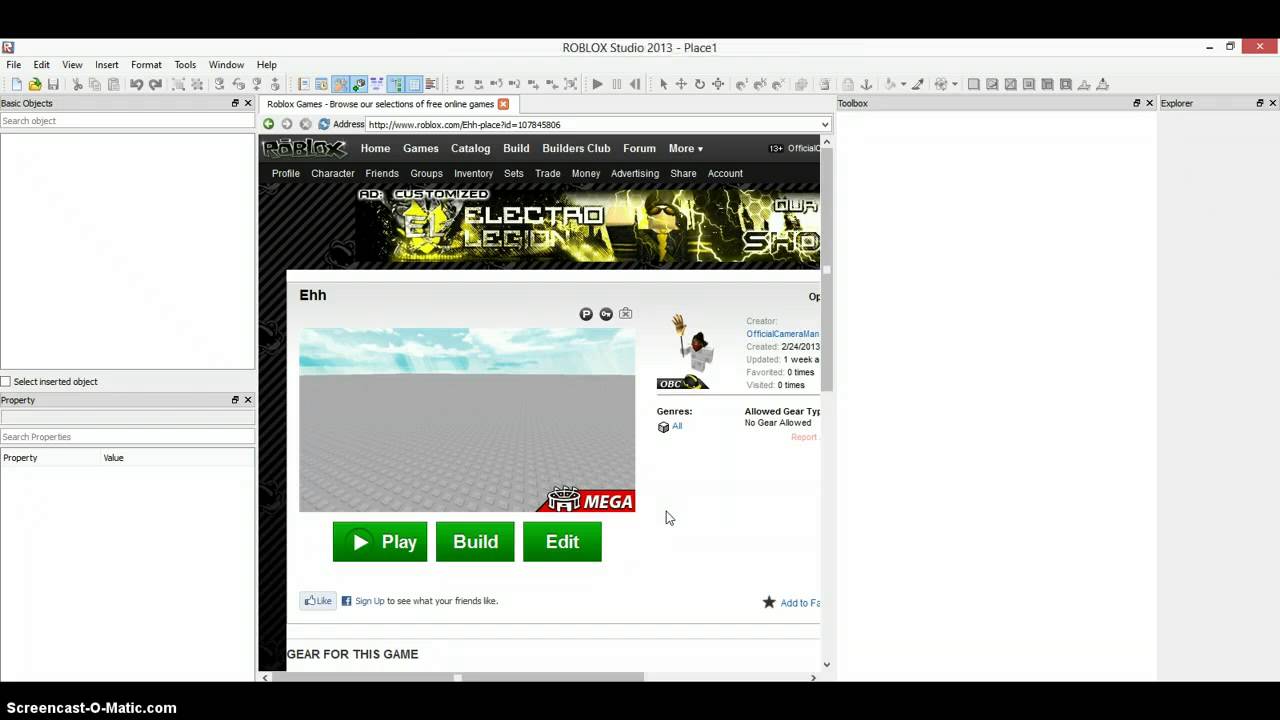Click the green Play button
1280x720 pixels.
(x=380, y=542)
